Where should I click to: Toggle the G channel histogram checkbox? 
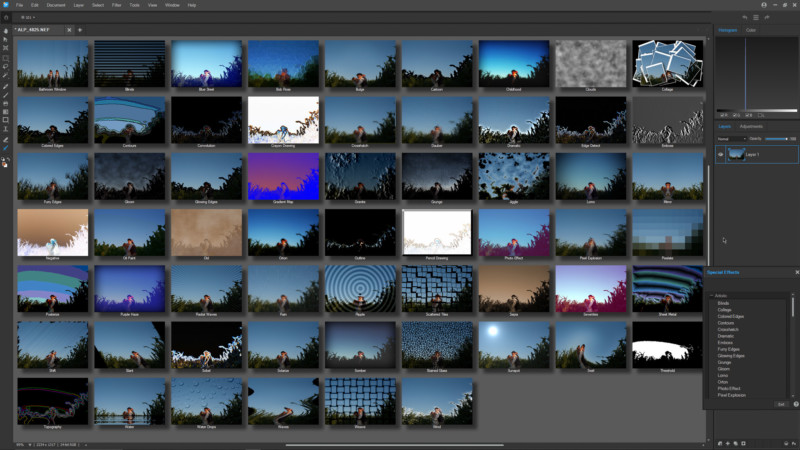[736, 115]
